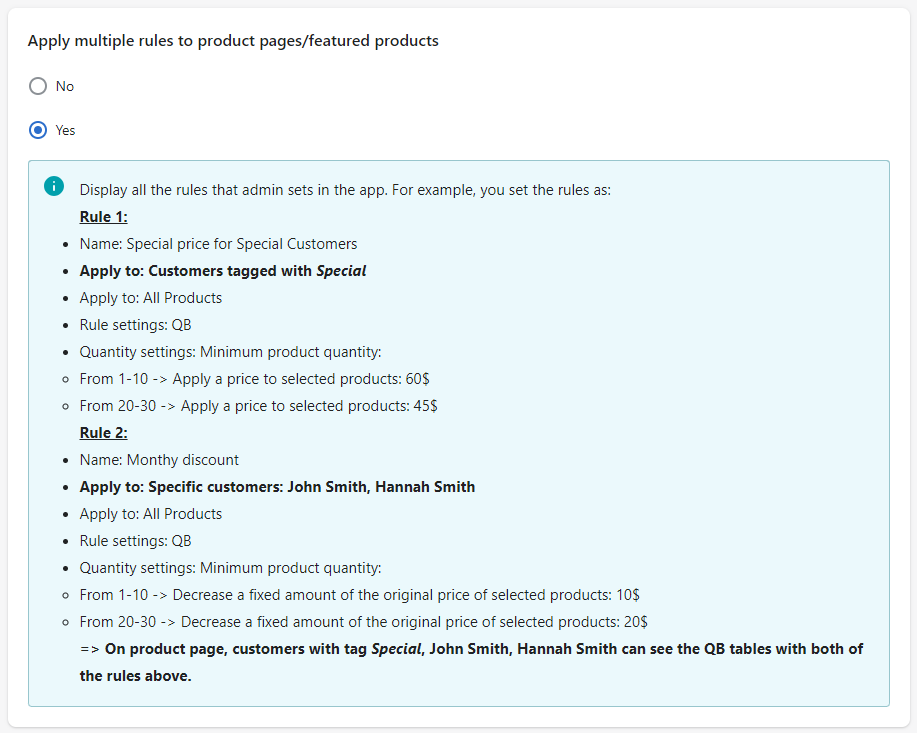Click the decrease line ending with 10$
The width and height of the screenshot is (917, 733).
pos(359,595)
